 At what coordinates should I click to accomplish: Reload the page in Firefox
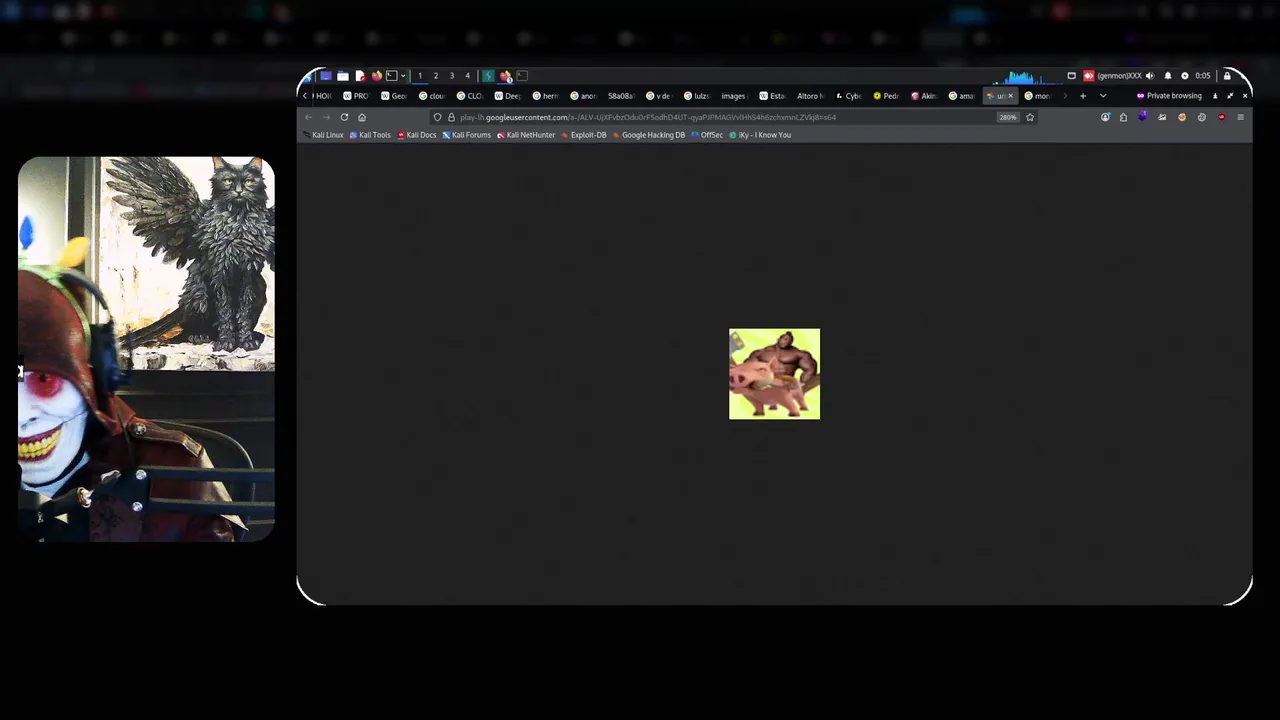click(344, 117)
